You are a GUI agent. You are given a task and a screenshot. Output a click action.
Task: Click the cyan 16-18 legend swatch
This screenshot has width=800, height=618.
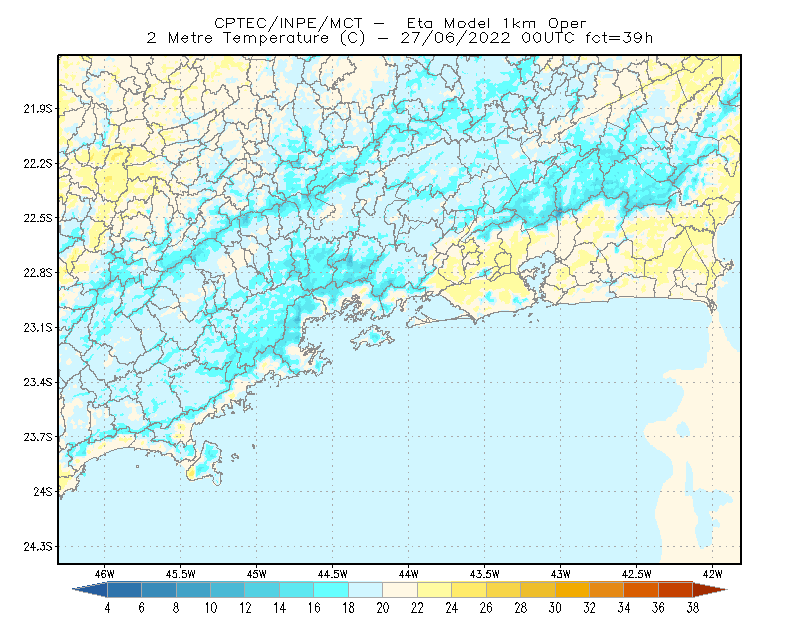(x=331, y=590)
